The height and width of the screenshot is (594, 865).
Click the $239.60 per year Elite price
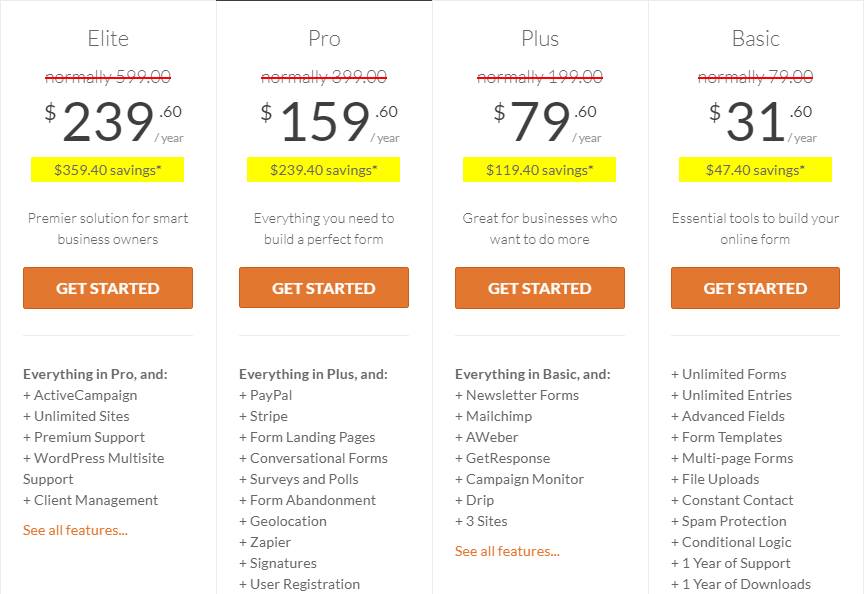tap(114, 122)
